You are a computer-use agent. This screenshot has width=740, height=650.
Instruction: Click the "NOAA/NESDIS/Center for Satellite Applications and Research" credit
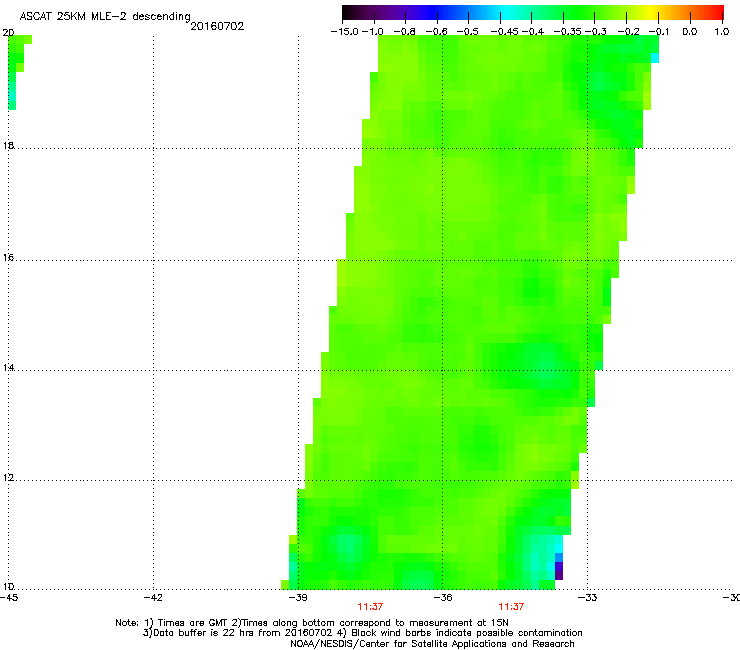click(432, 644)
